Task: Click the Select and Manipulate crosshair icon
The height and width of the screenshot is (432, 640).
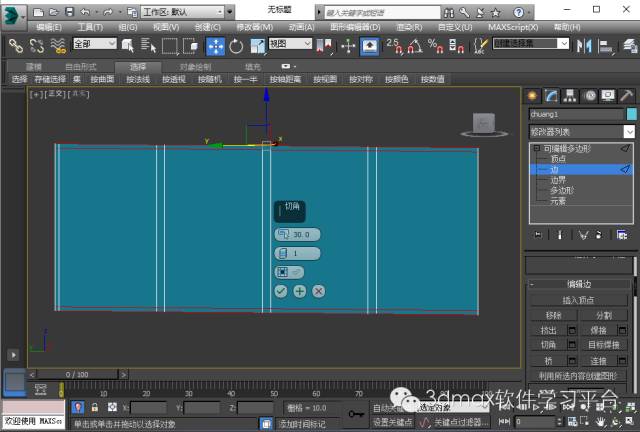Action: click(x=348, y=46)
